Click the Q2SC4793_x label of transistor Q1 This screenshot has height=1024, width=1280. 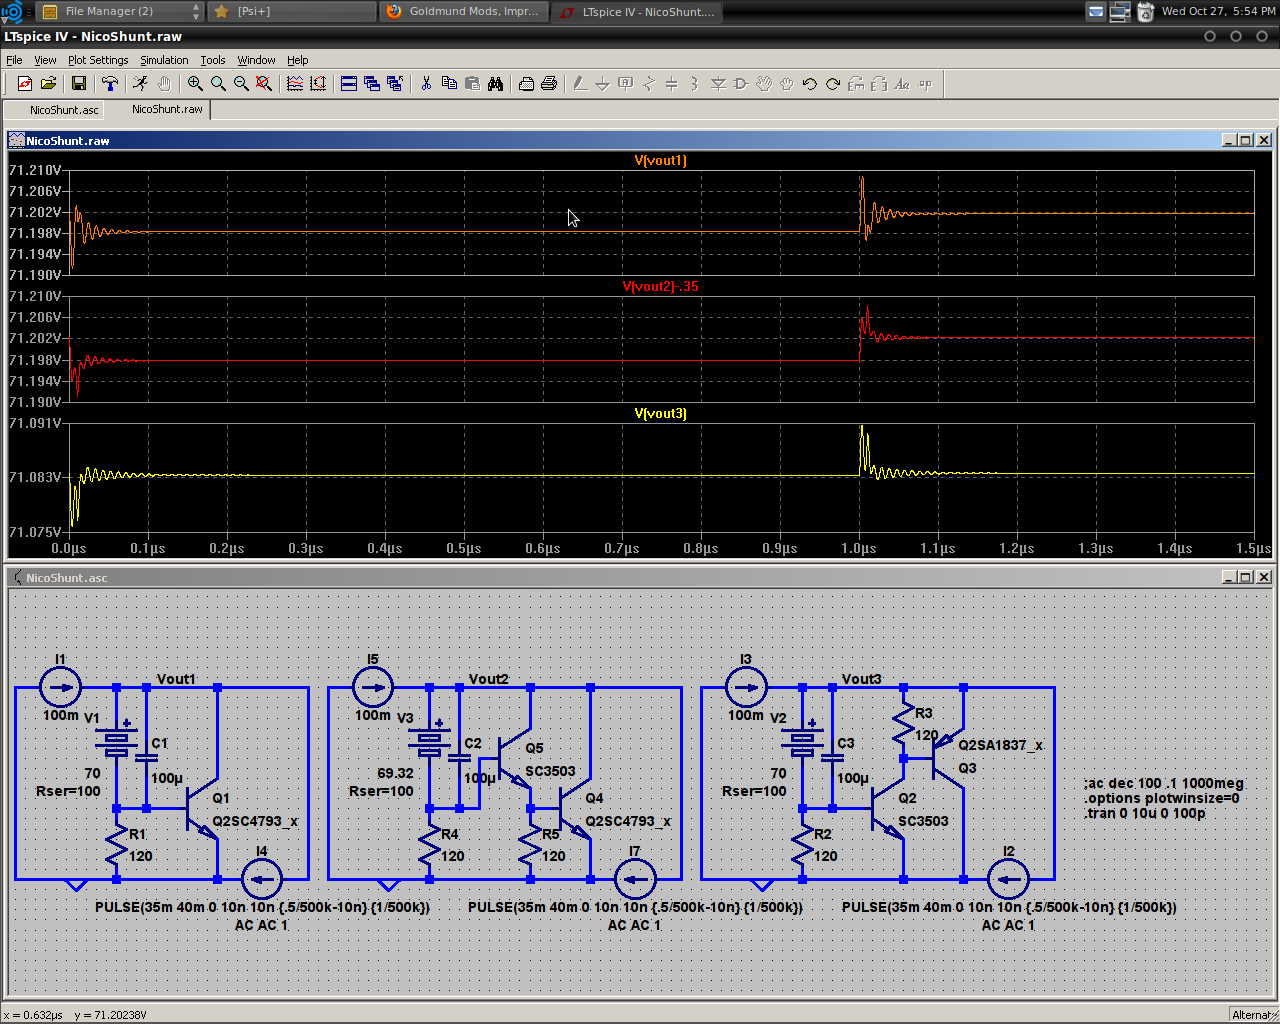click(255, 821)
